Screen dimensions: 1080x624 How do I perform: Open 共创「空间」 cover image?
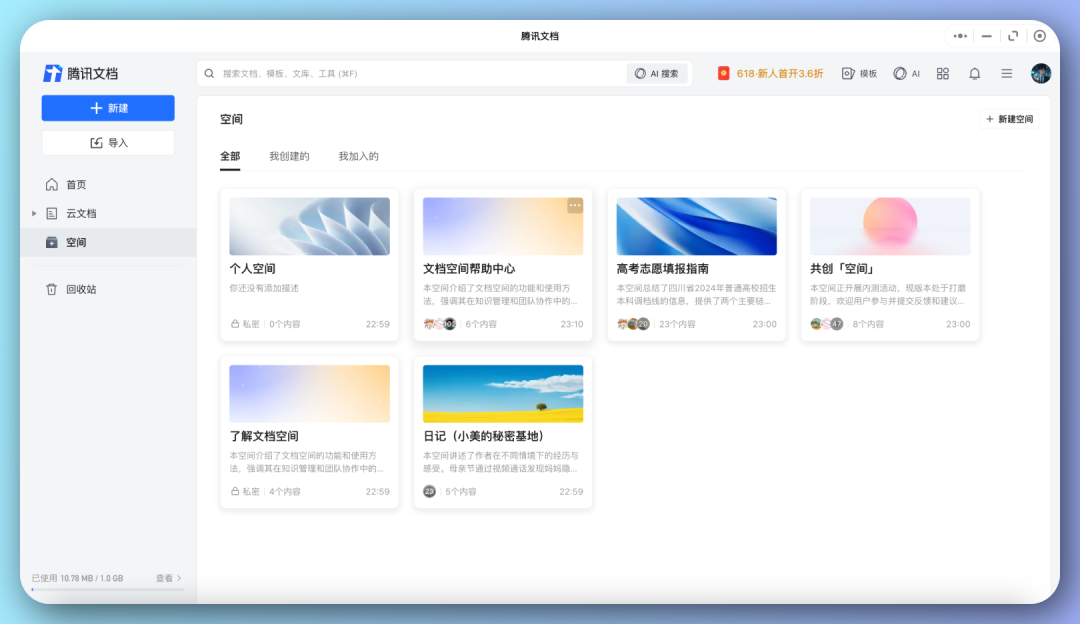(x=890, y=227)
